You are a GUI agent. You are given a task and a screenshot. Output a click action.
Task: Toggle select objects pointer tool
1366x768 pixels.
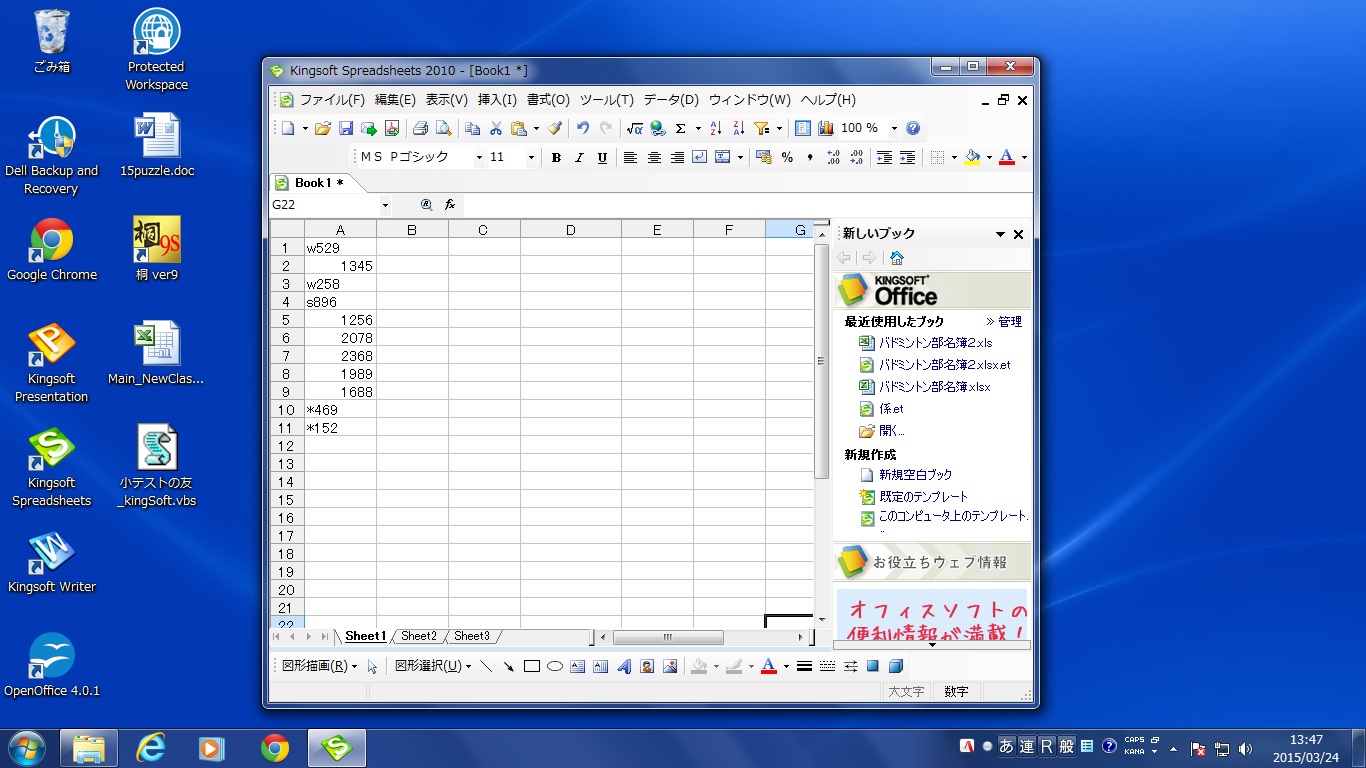tap(372, 666)
